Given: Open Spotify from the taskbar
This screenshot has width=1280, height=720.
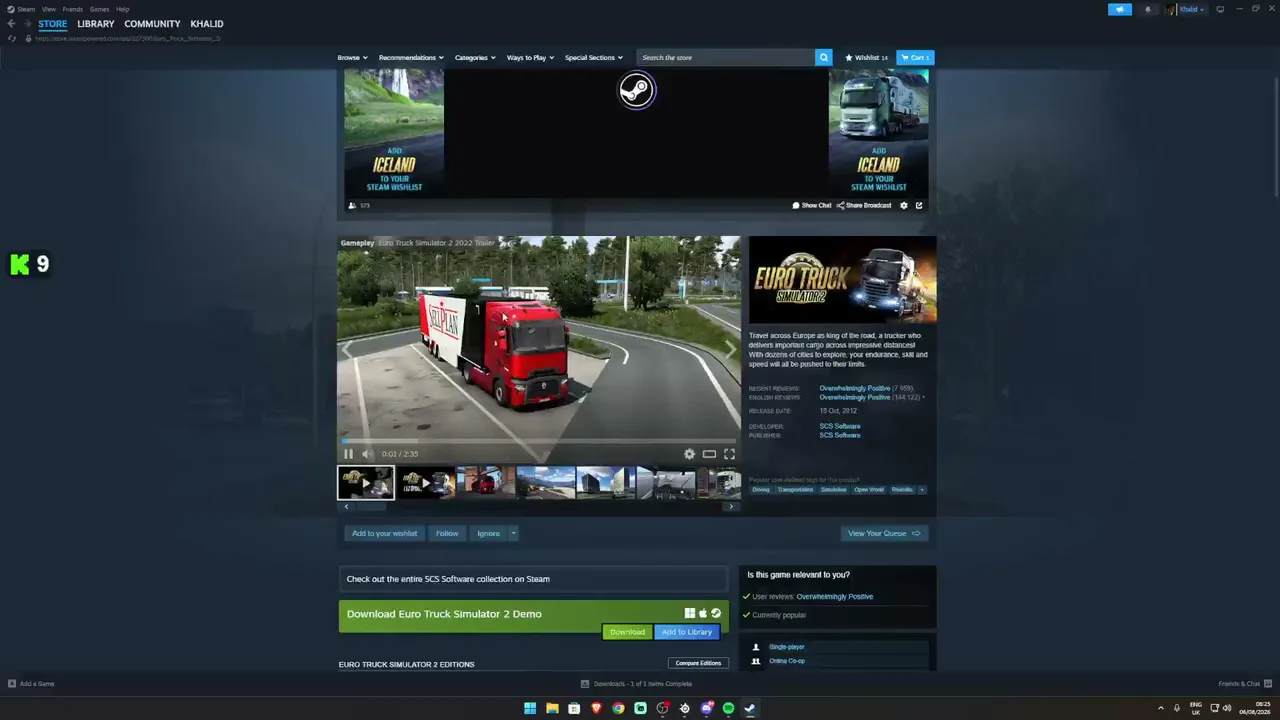Looking at the screenshot, I should coord(728,708).
